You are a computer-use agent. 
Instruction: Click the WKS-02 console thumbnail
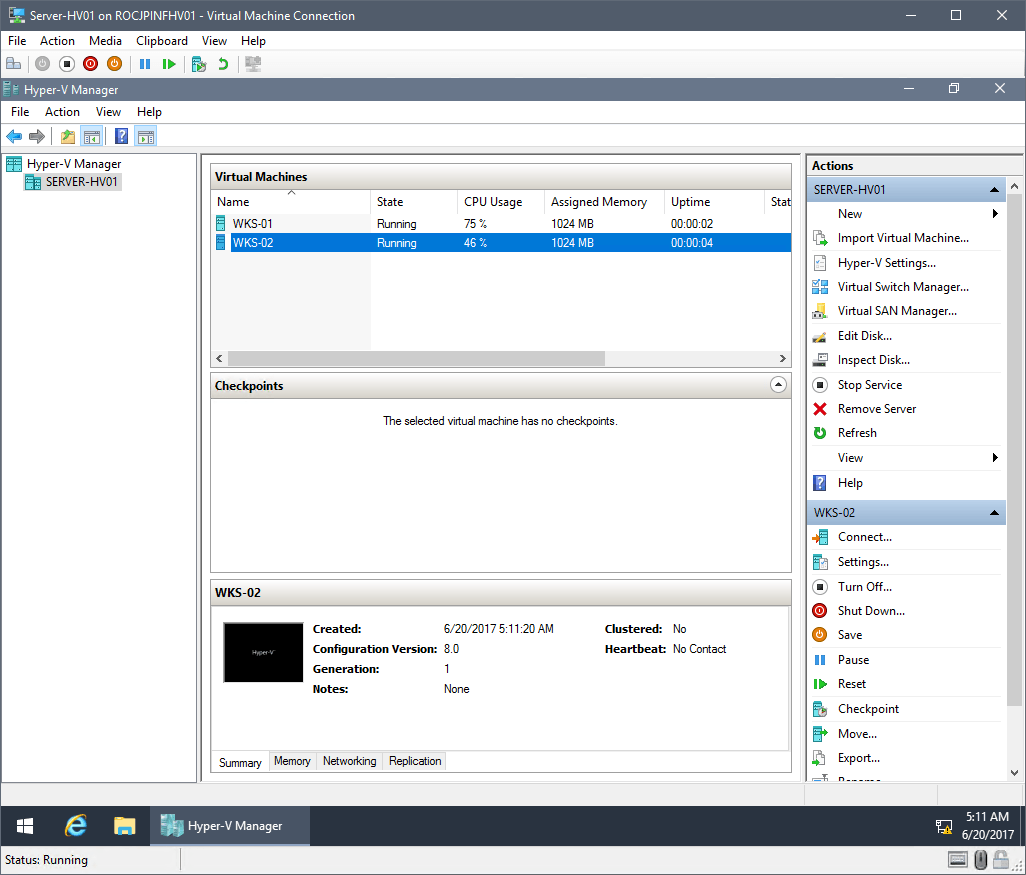[x=263, y=652]
